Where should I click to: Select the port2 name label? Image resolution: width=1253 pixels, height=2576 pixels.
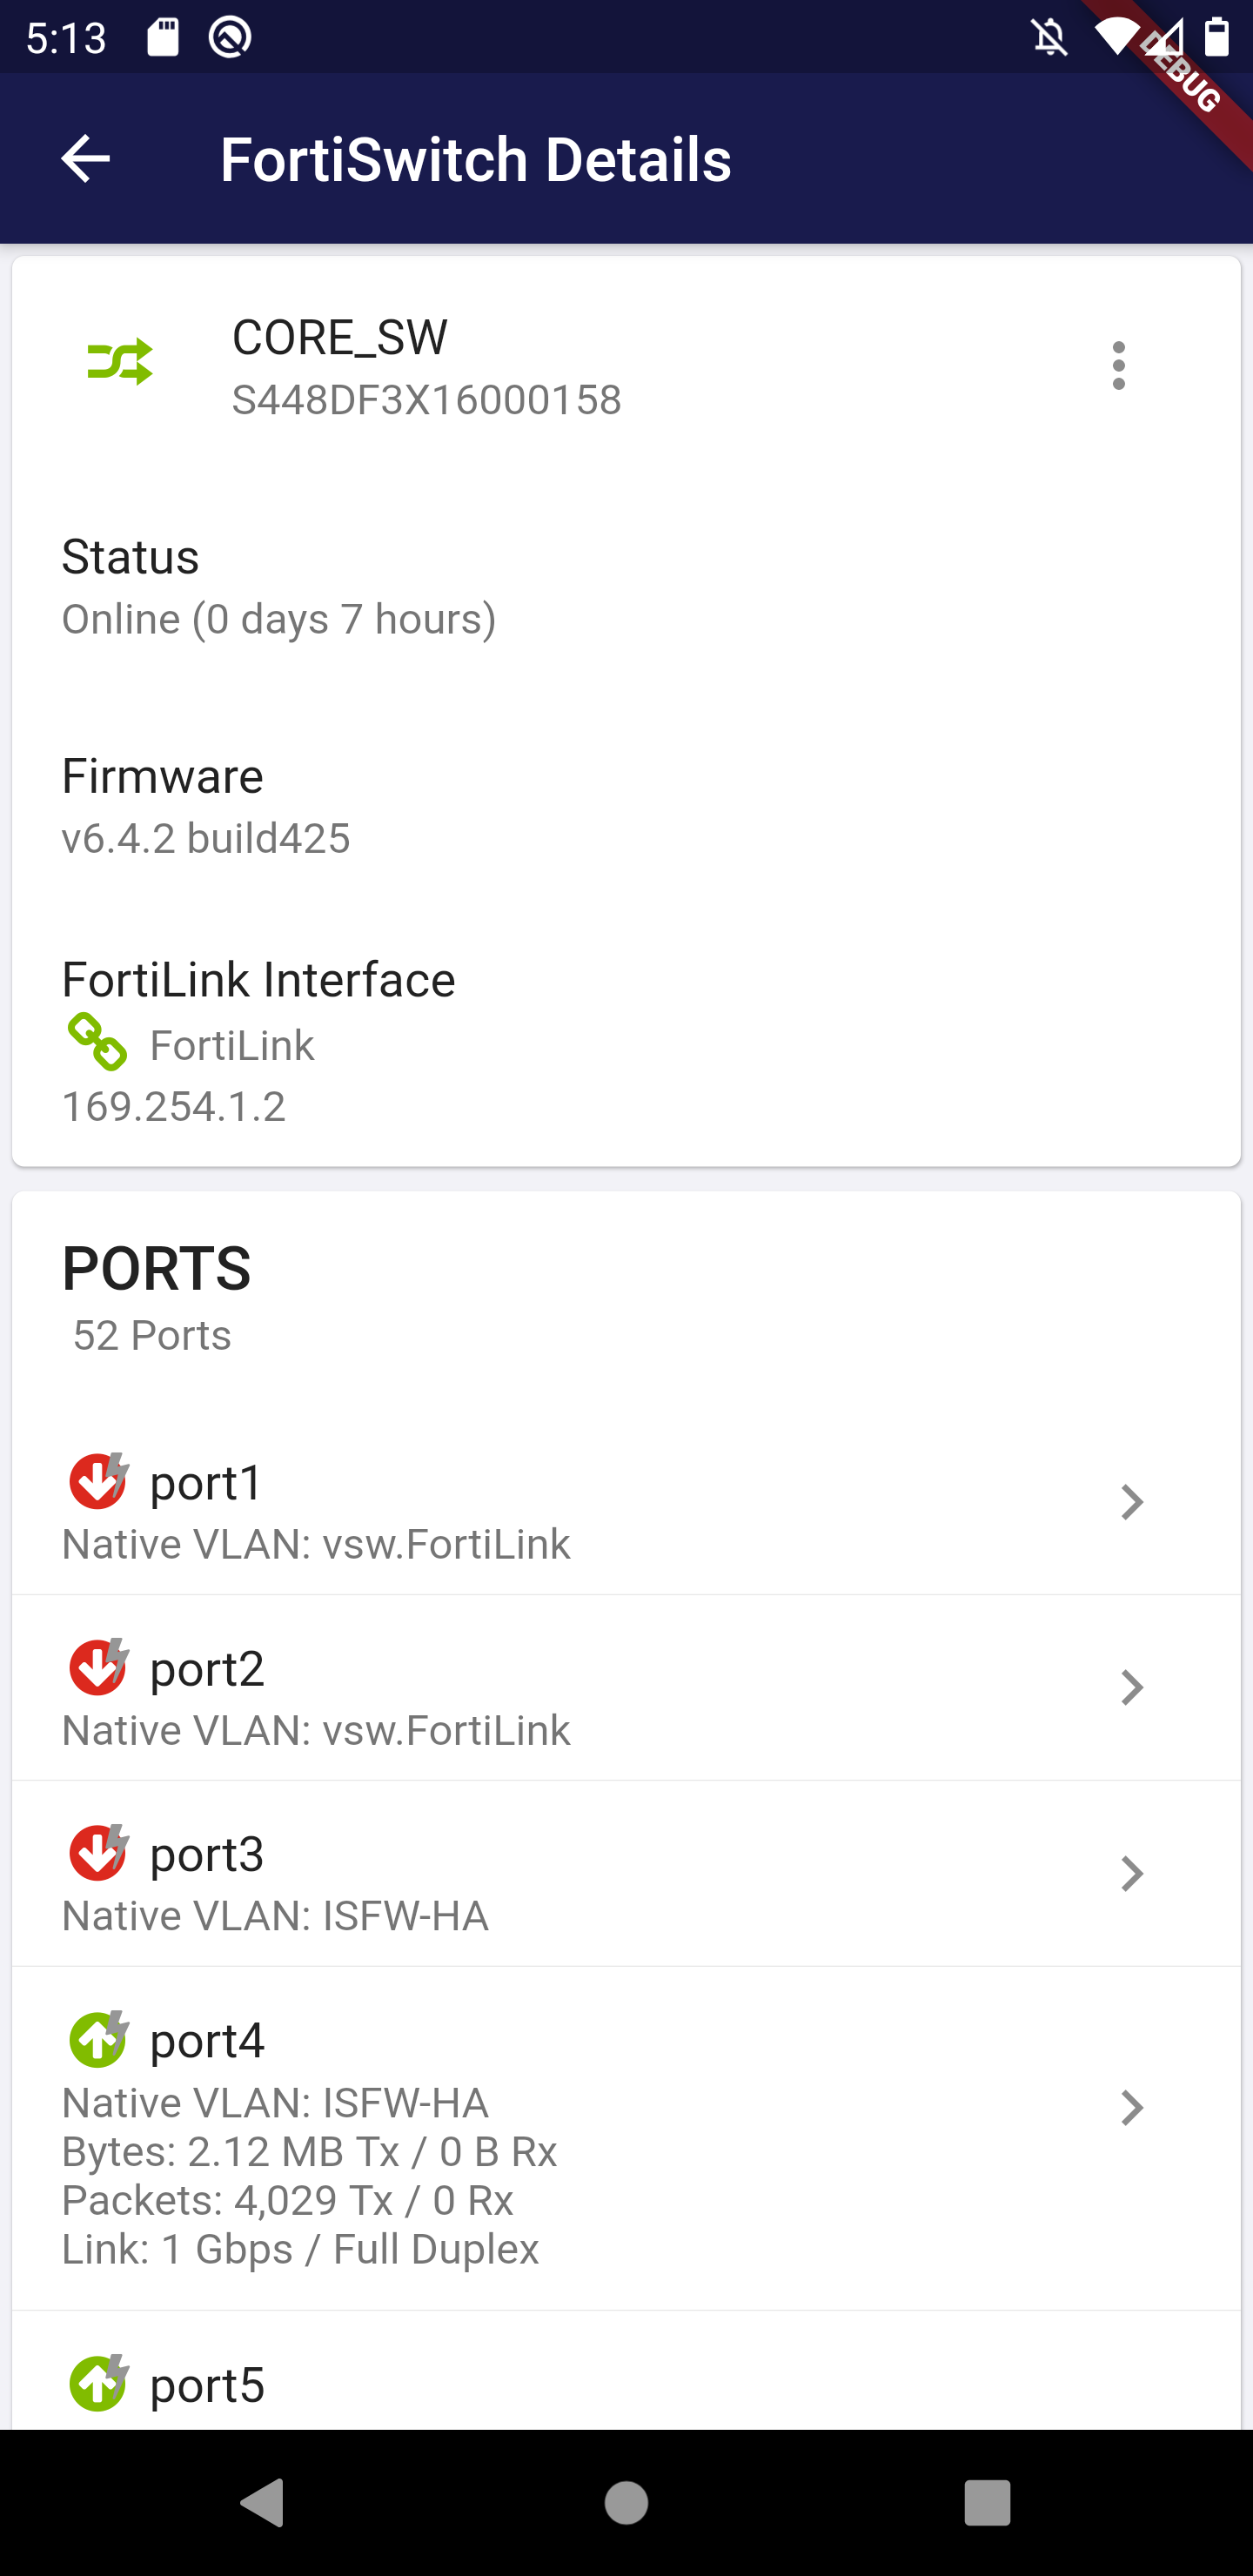click(x=207, y=1668)
